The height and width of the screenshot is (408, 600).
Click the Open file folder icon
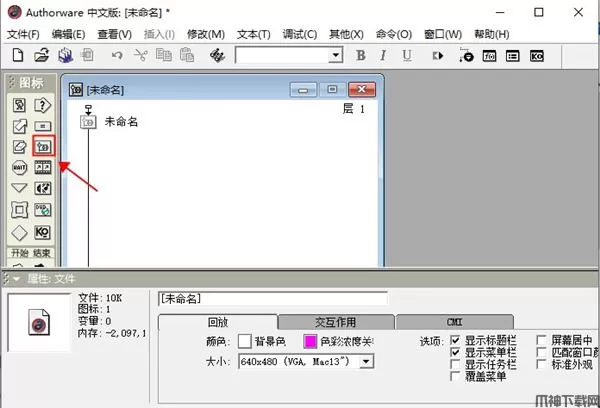click(41, 55)
